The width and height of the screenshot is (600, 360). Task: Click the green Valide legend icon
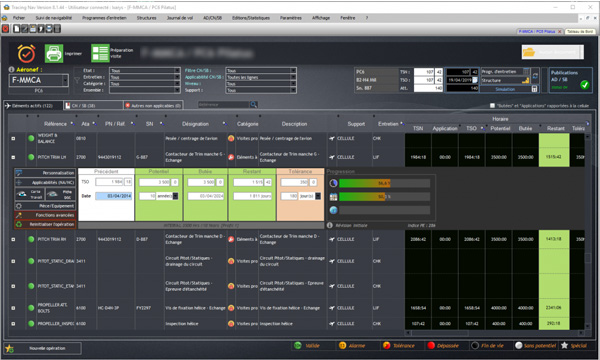[298, 345]
